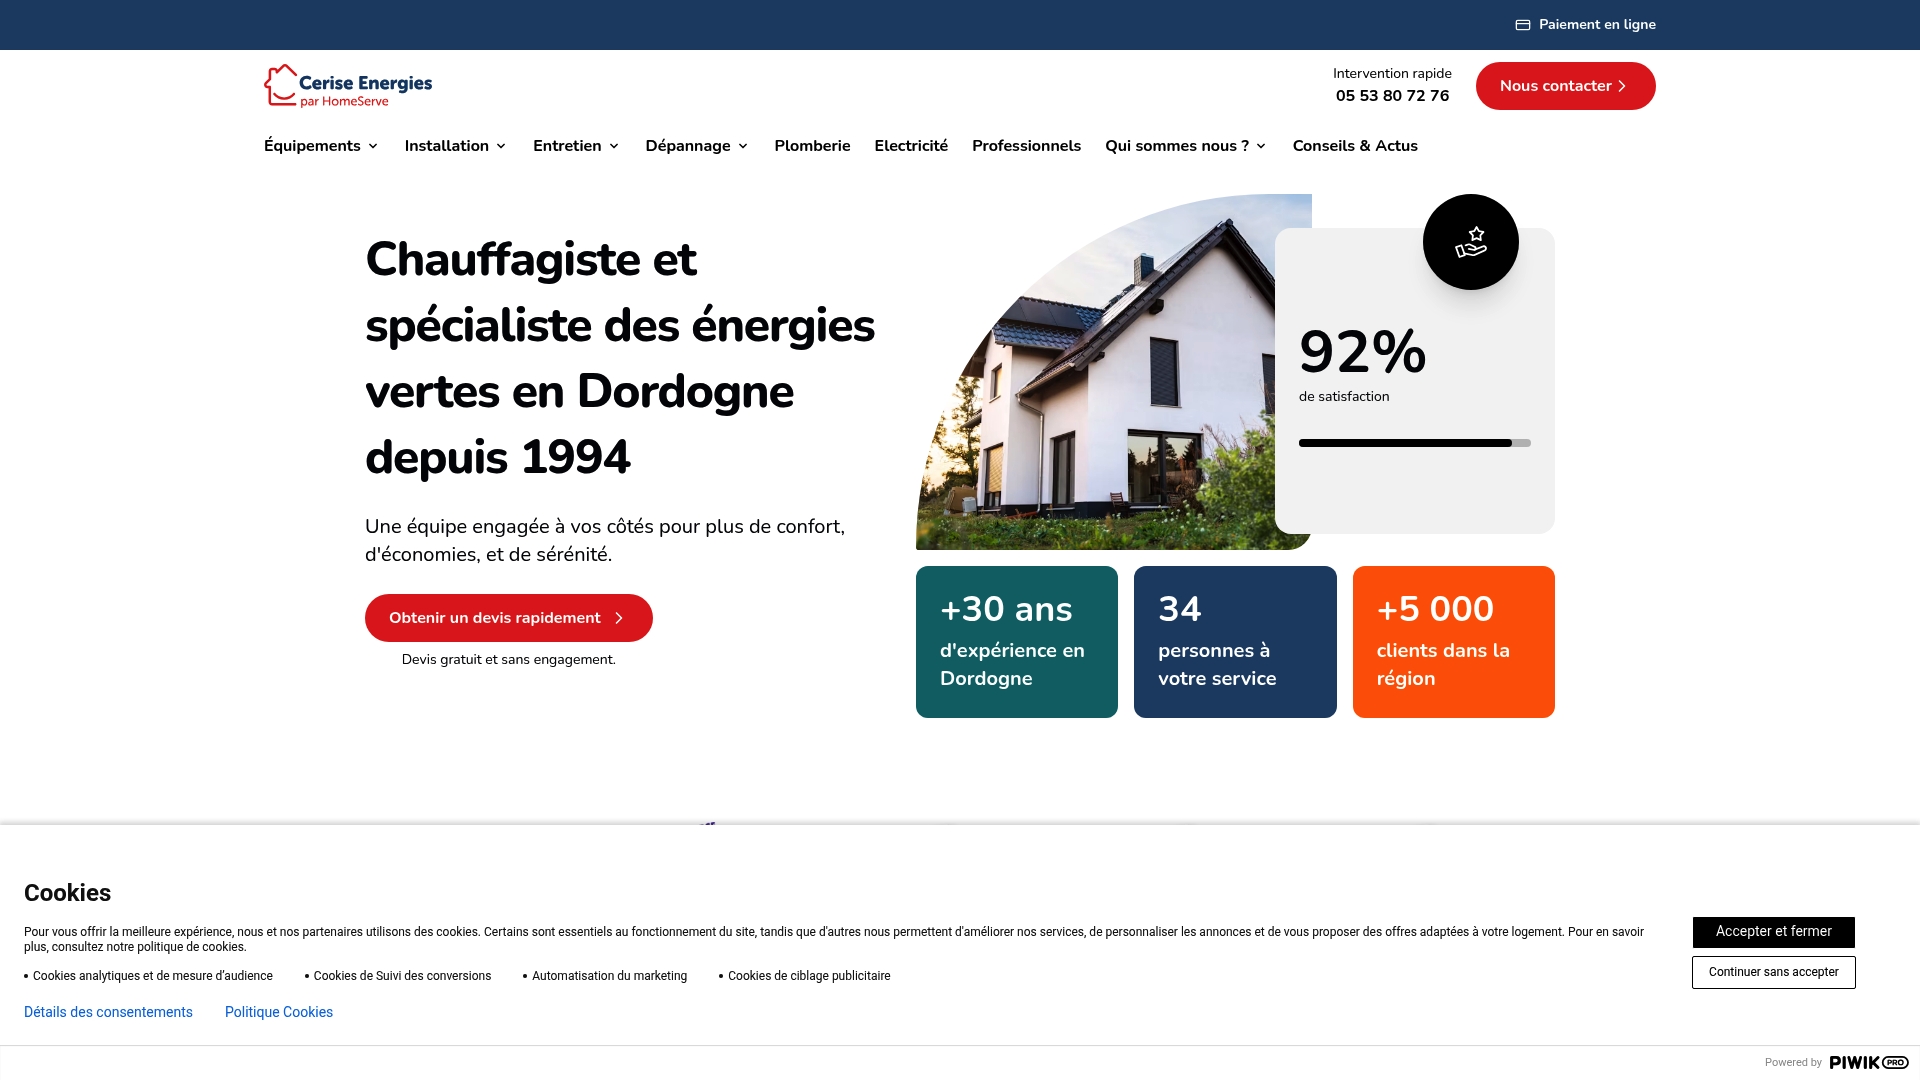The image size is (1920, 1080).
Task: Click Obtenir un devis rapidement button
Action: pos(508,618)
